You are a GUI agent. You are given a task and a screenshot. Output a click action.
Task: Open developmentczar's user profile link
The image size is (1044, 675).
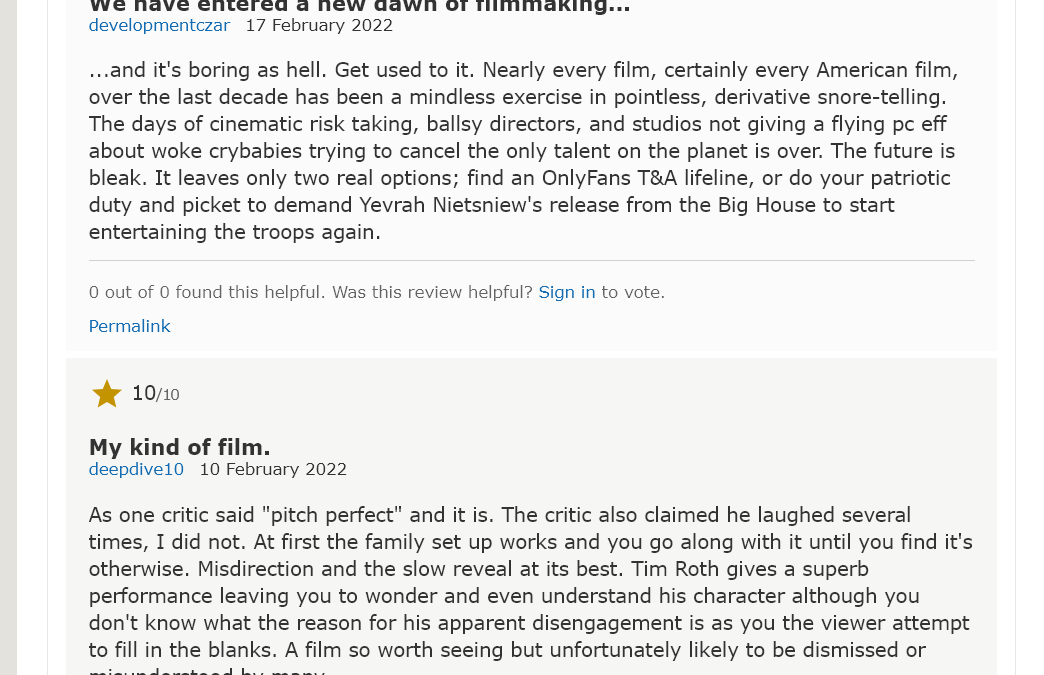coord(159,25)
